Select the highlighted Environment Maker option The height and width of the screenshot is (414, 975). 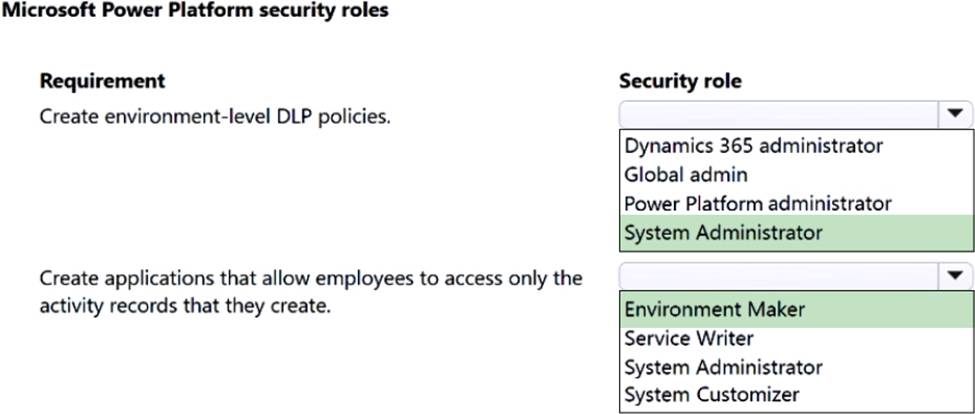797,309
